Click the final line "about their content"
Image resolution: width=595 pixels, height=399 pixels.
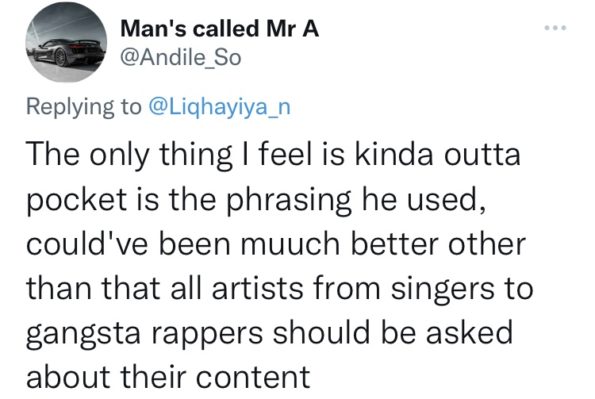(168, 377)
